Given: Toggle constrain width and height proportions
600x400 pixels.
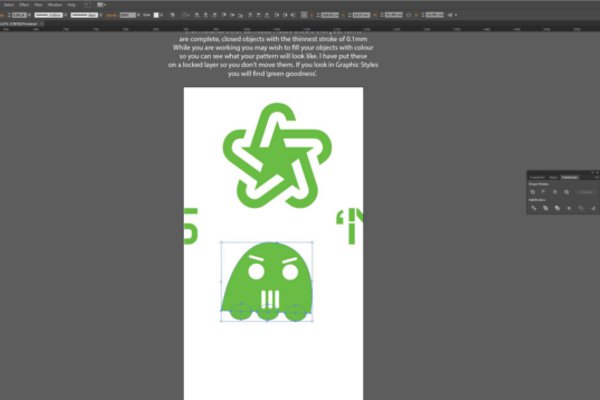Looking at the screenshot, I should [x=409, y=15].
